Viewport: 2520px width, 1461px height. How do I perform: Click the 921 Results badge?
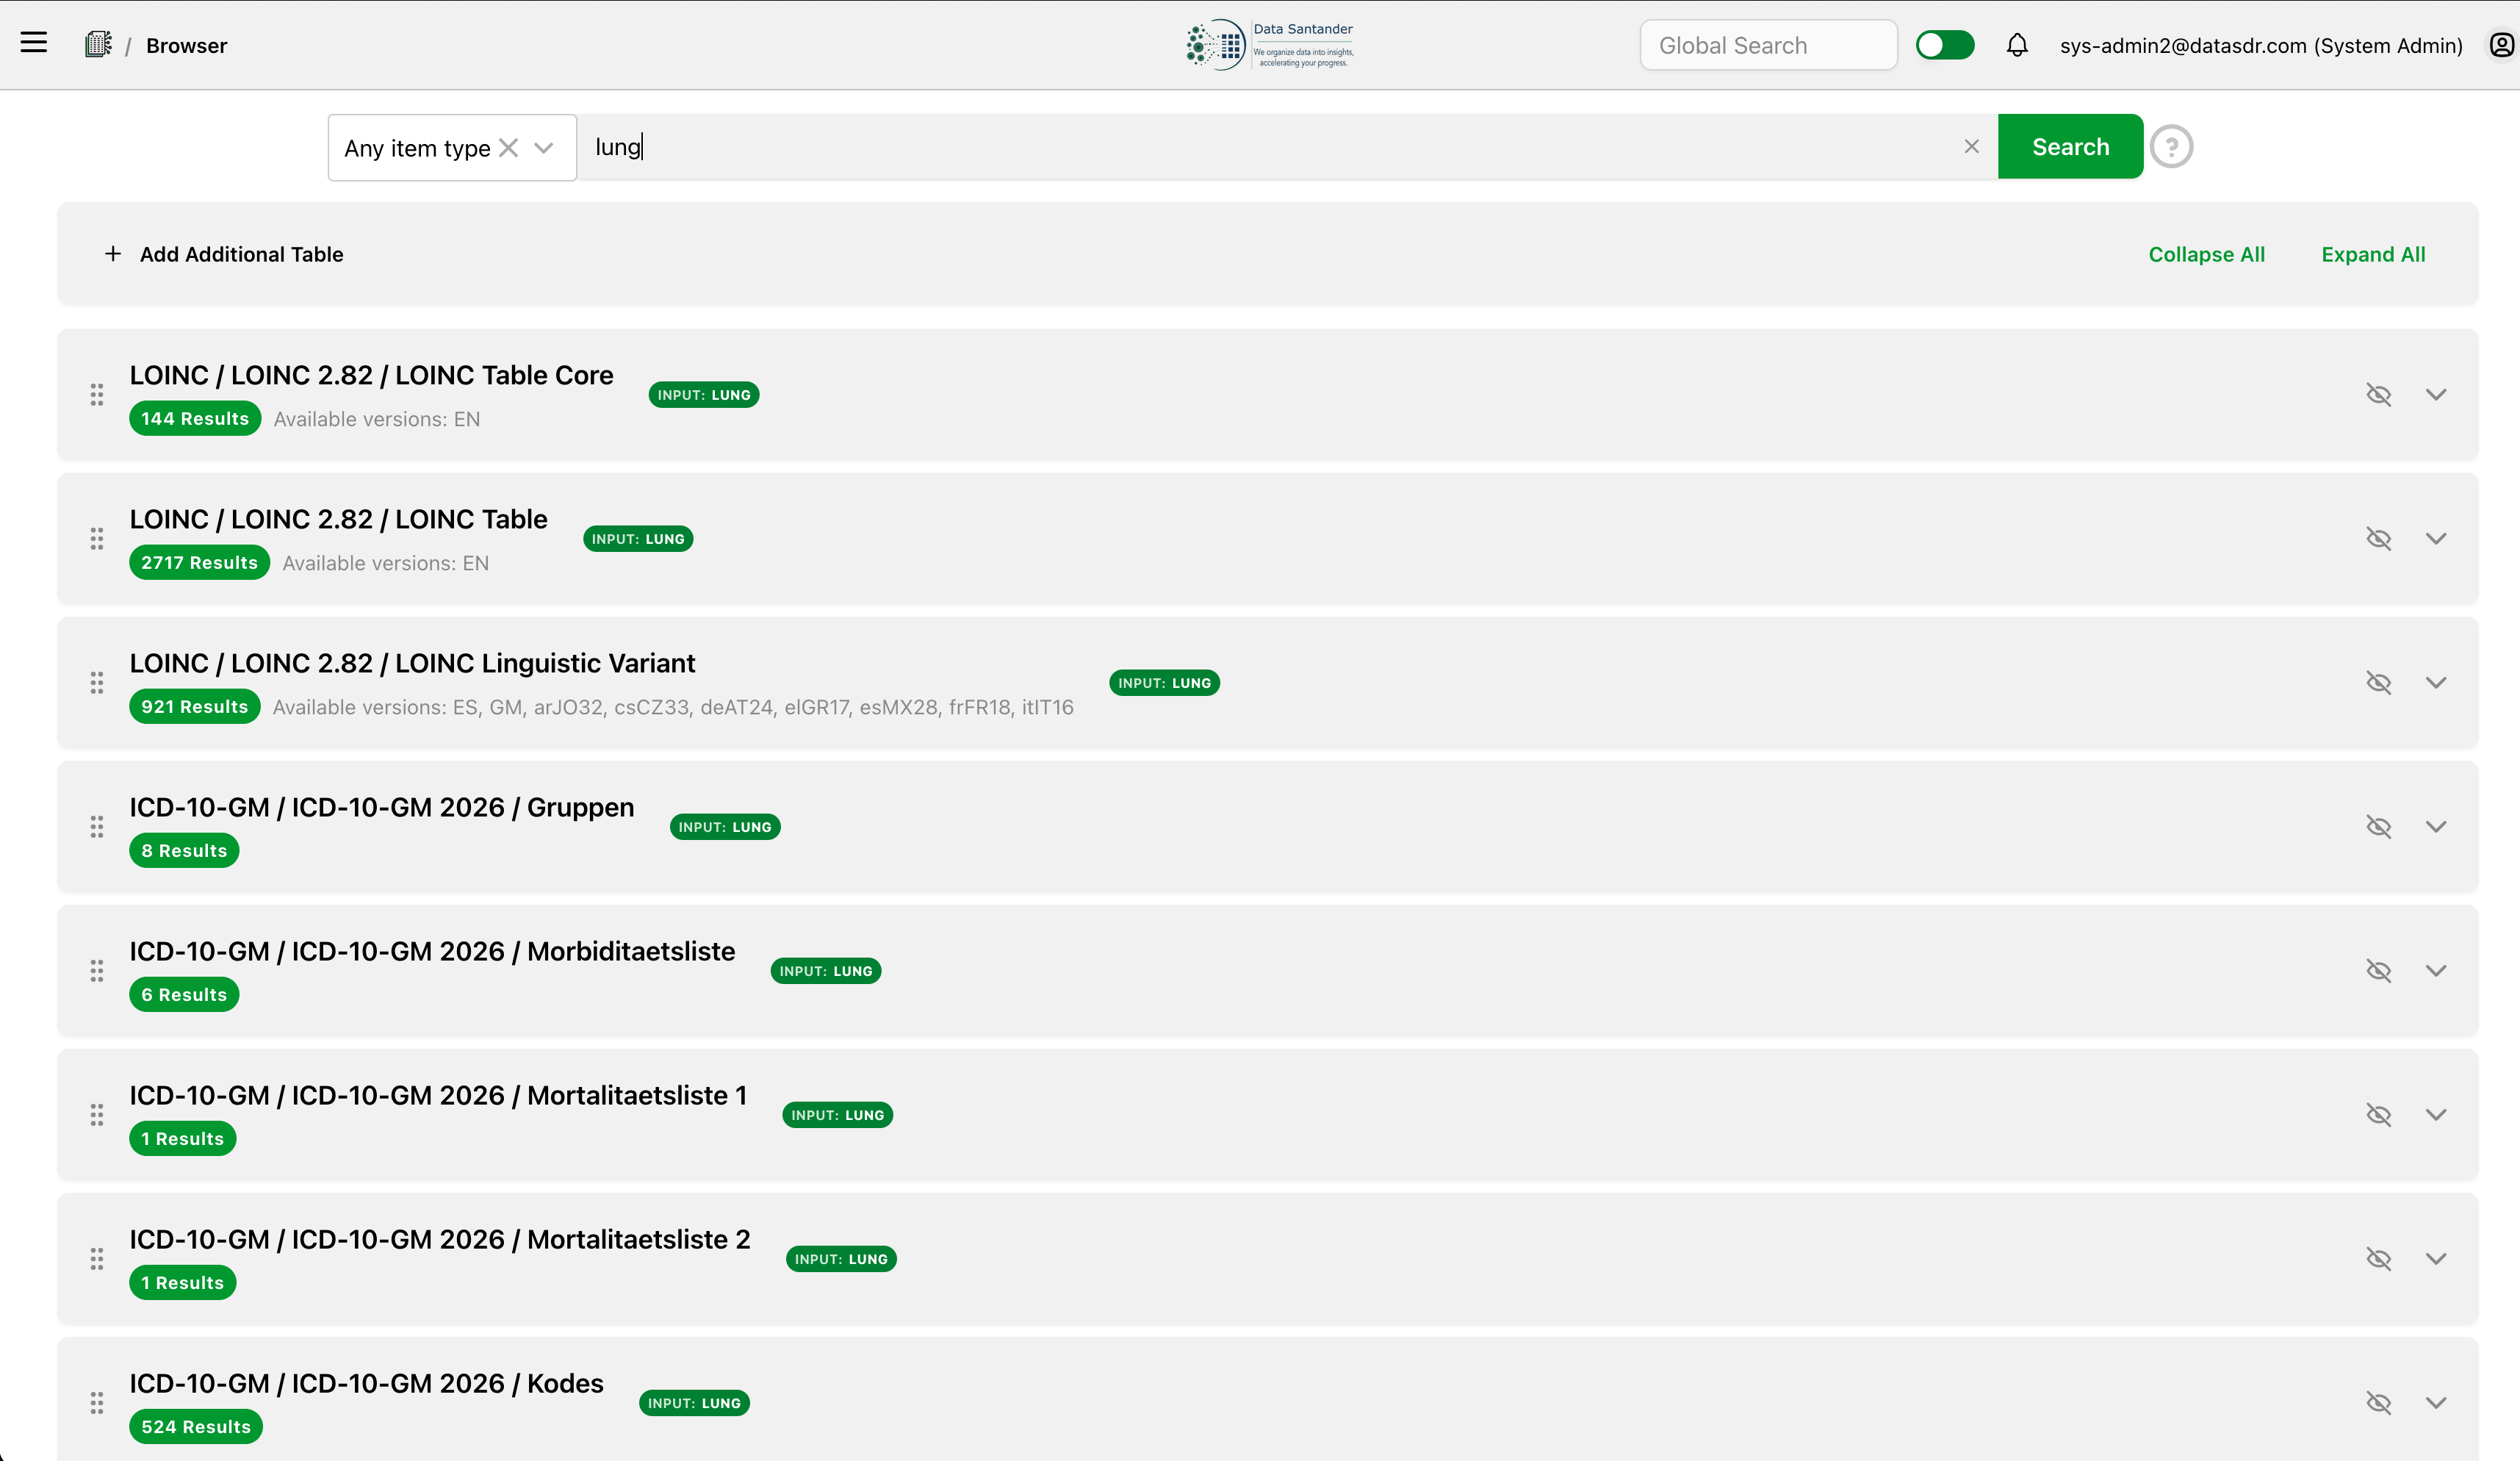pyautogui.click(x=194, y=707)
